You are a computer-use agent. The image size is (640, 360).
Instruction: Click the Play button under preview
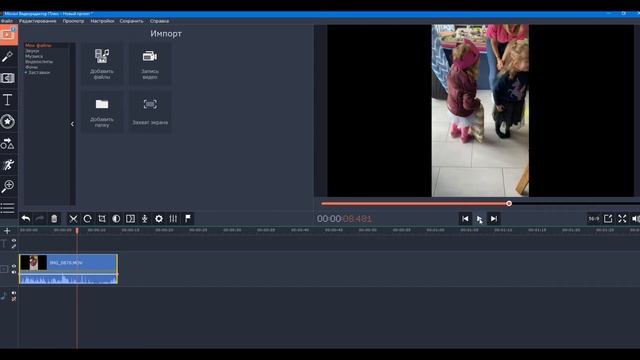[x=479, y=219]
